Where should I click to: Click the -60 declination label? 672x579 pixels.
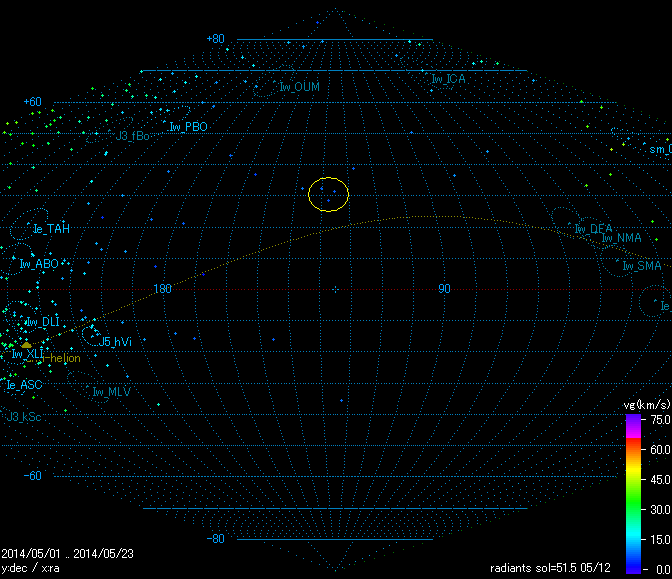33,476
